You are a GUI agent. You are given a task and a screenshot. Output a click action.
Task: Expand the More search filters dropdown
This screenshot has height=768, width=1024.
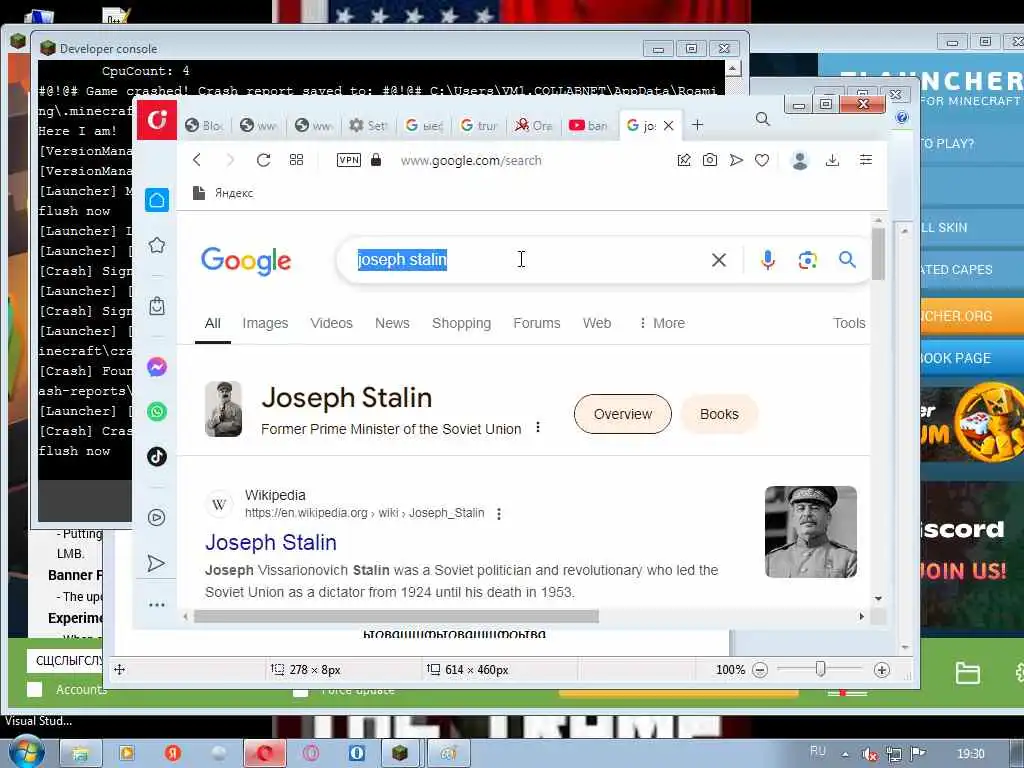coord(662,323)
